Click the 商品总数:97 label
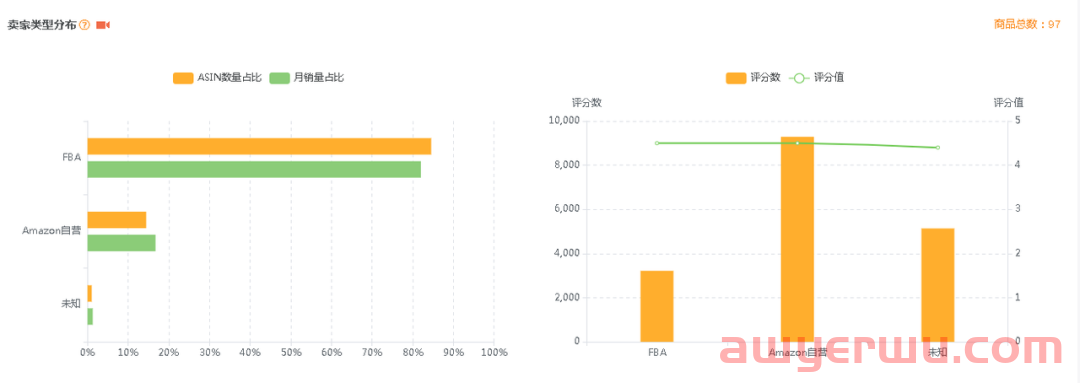1080x383 pixels. (1028, 25)
